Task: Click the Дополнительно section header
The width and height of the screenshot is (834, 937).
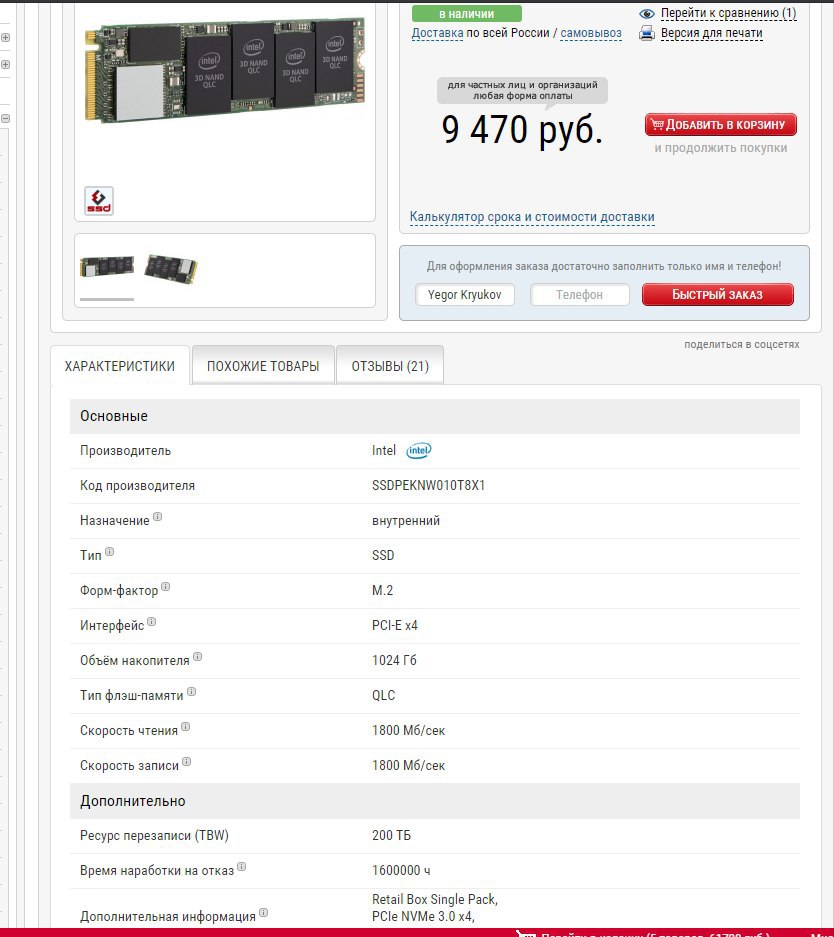Action: tap(435, 801)
